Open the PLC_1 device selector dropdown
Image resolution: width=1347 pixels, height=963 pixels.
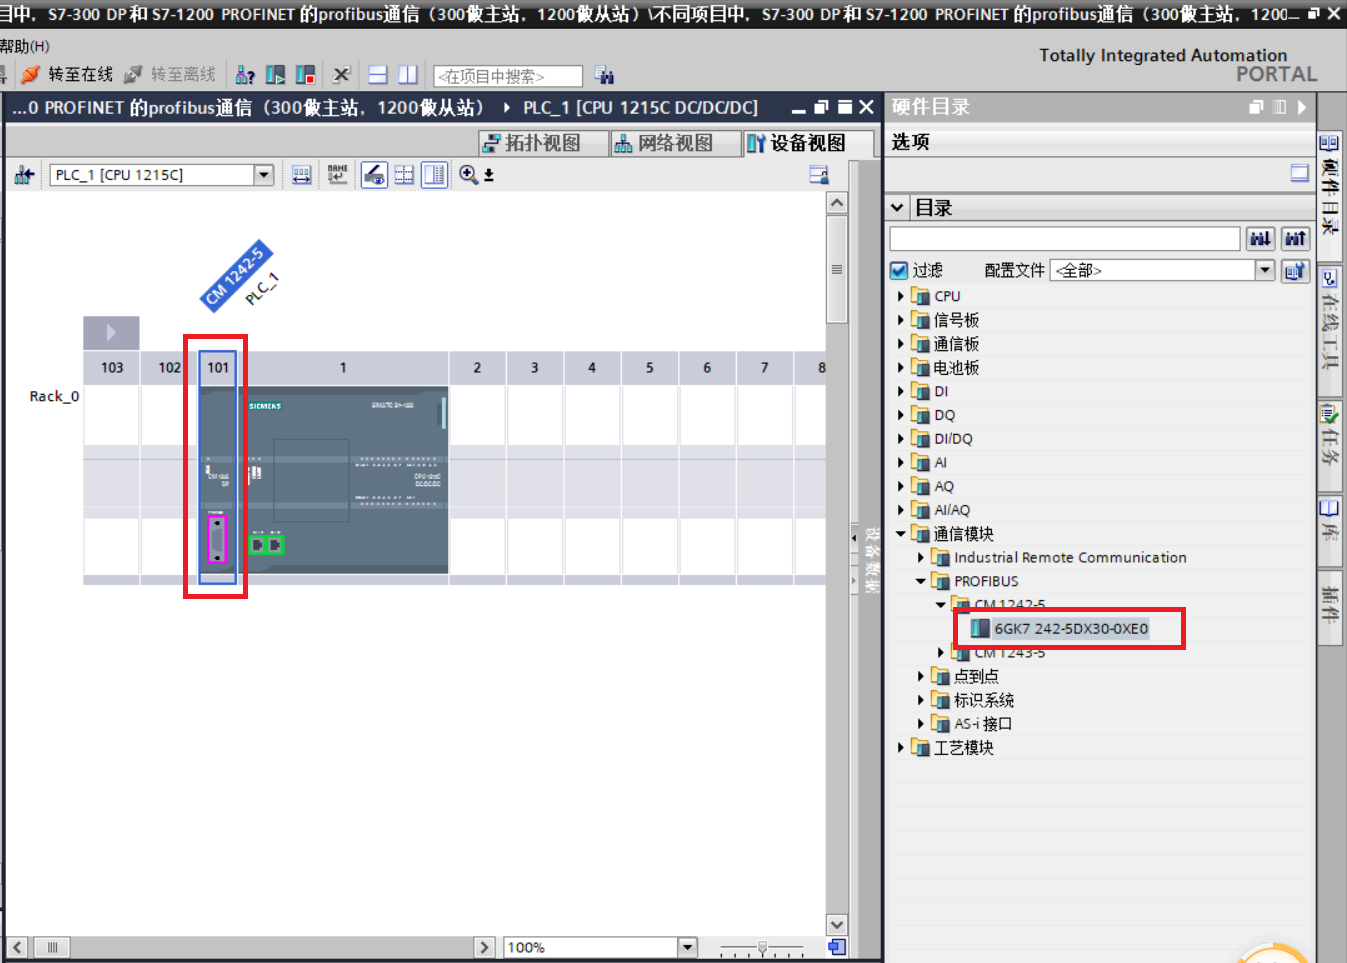(264, 175)
